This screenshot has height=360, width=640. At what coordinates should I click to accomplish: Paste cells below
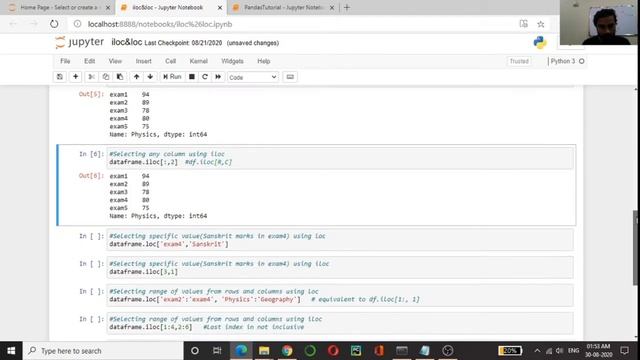(x=120, y=77)
